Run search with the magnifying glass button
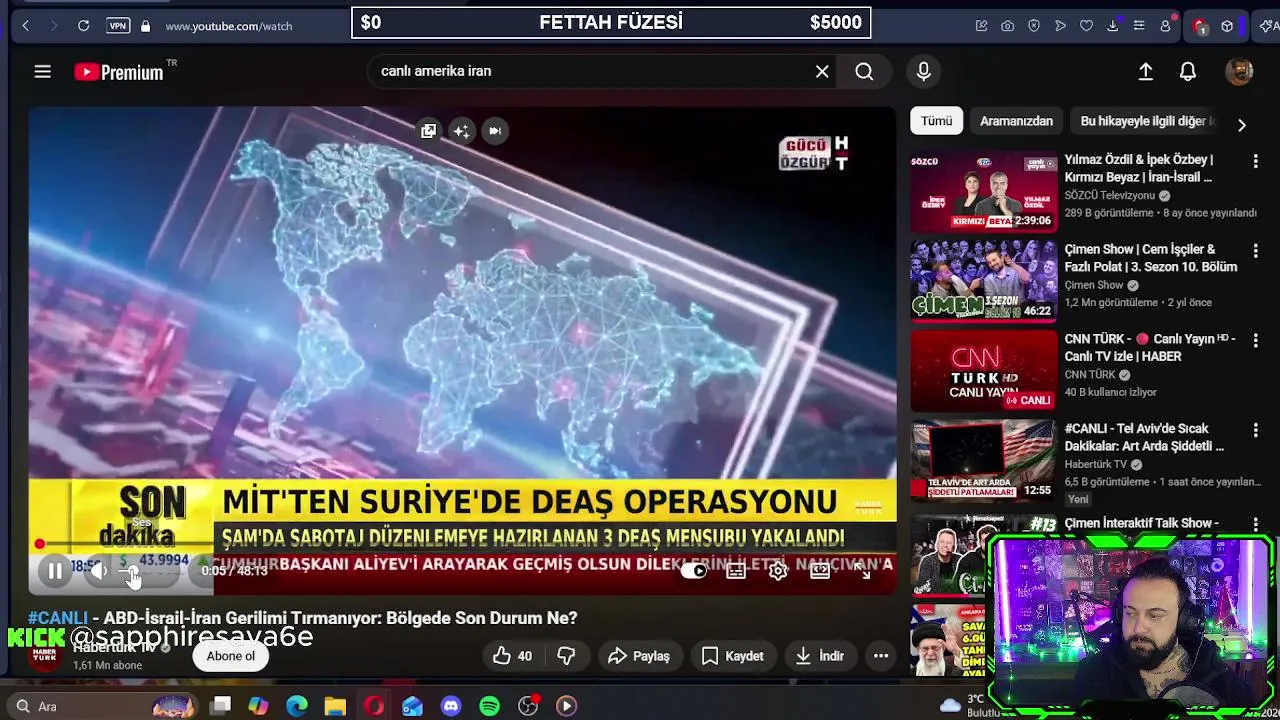 pos(864,71)
